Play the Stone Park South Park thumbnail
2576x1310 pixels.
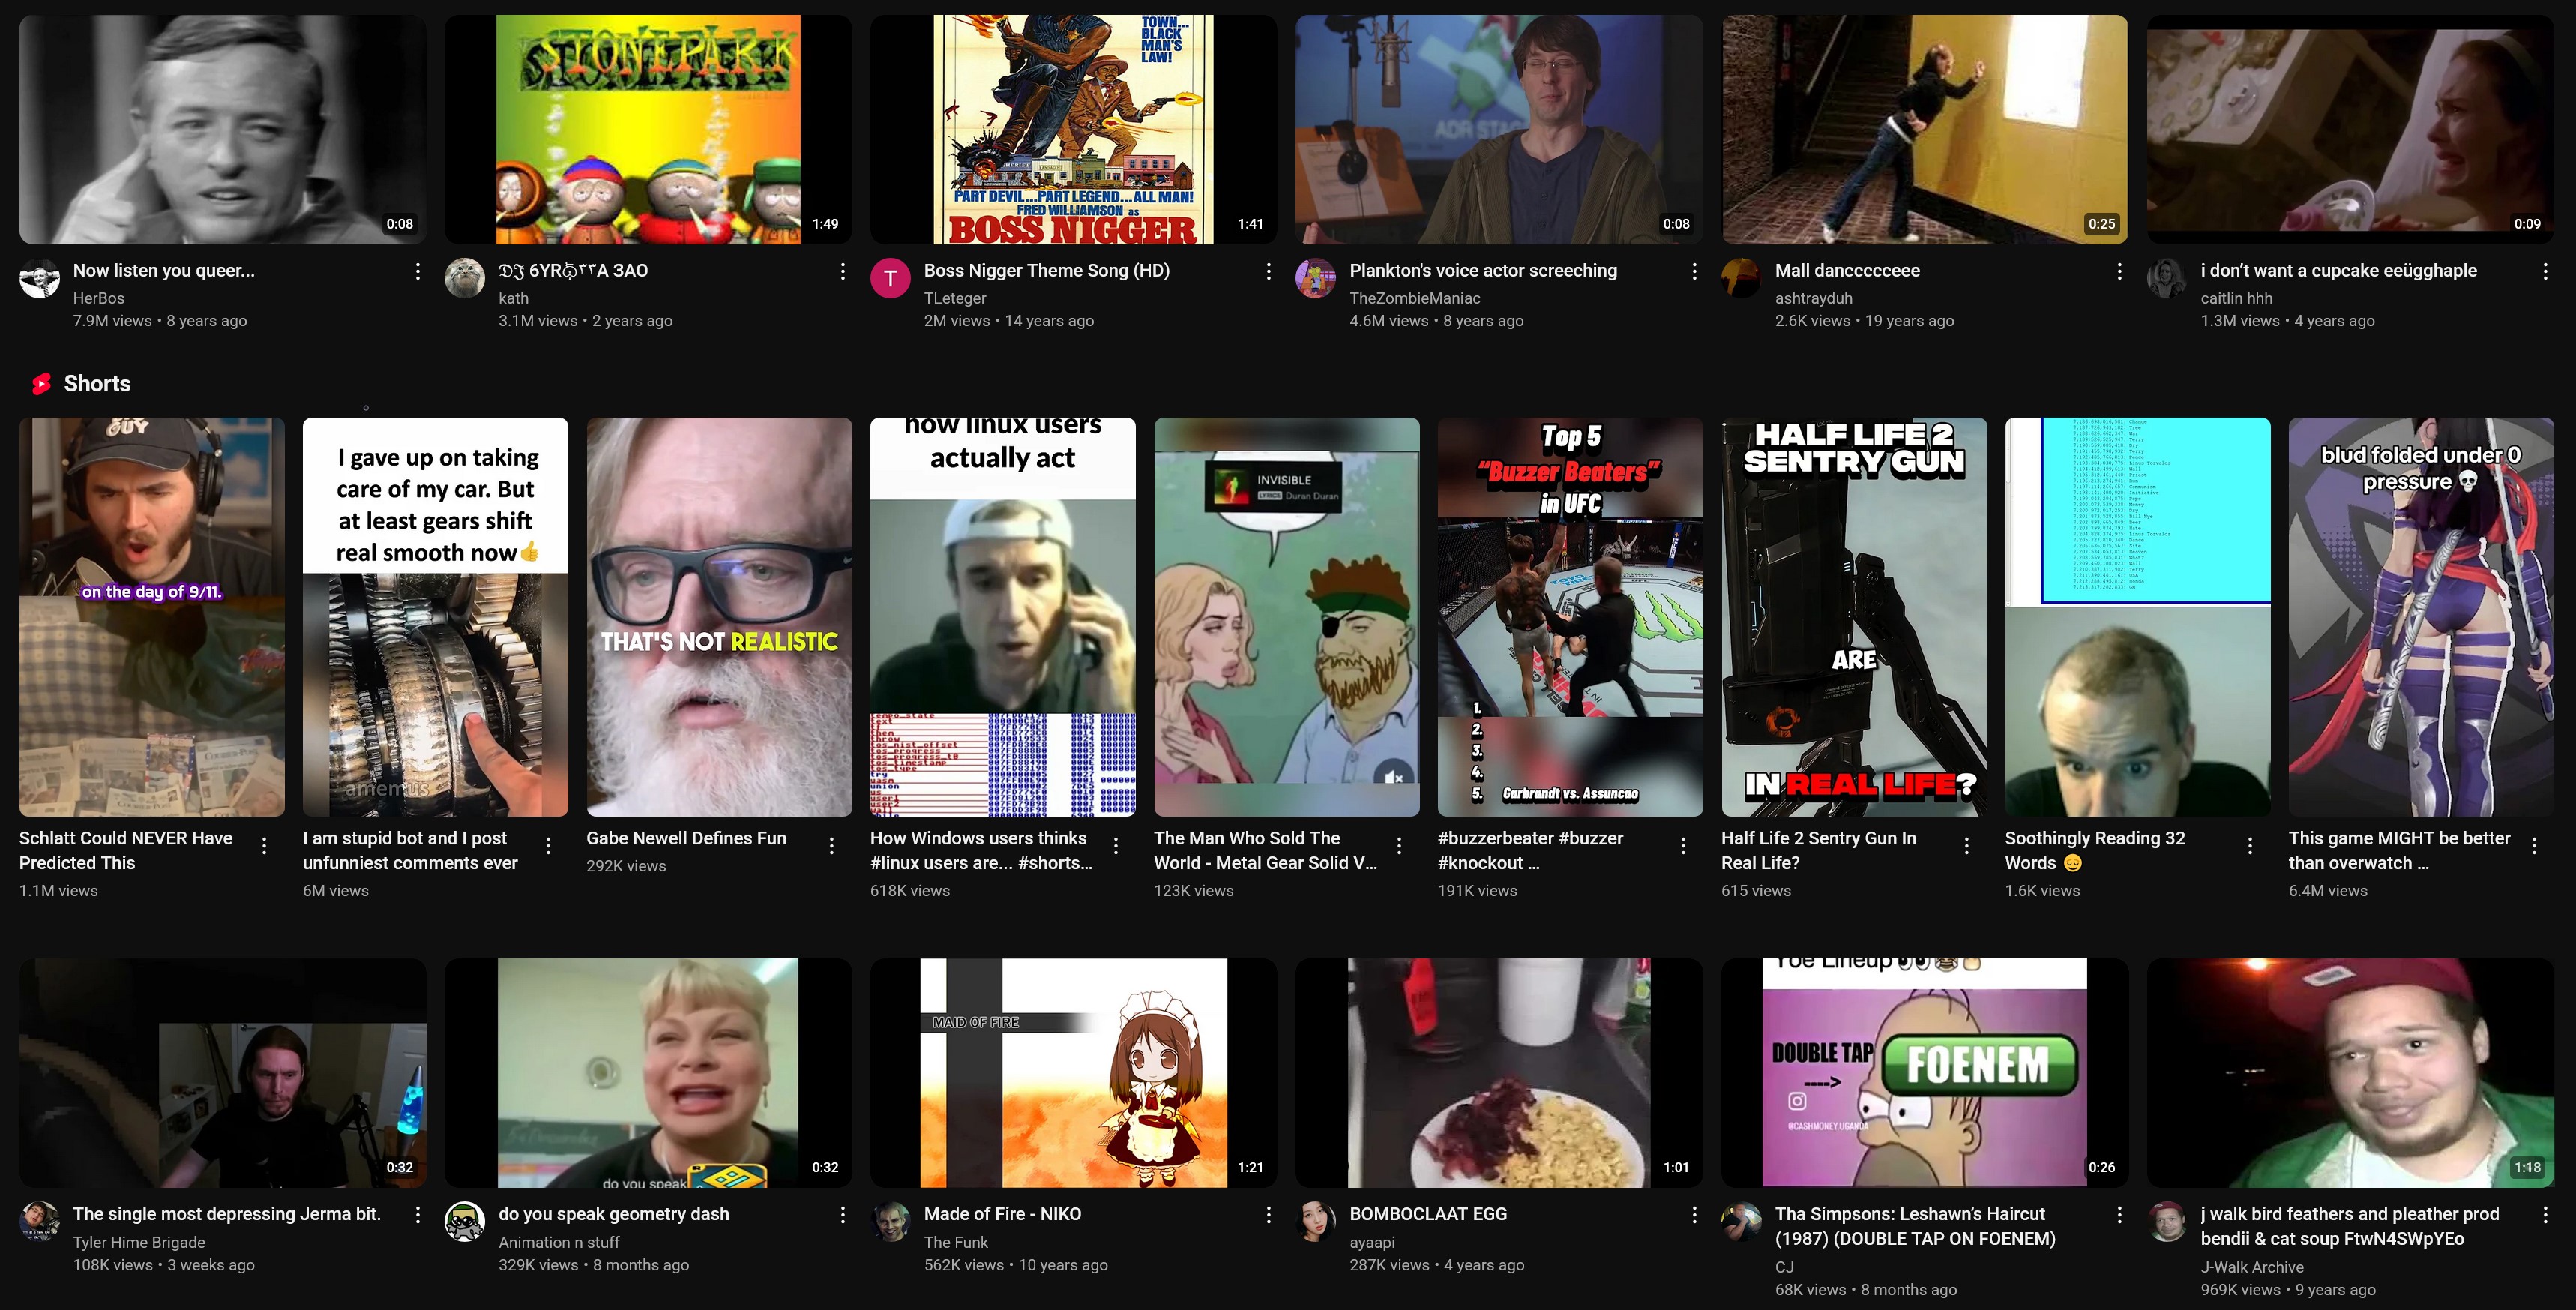click(648, 129)
